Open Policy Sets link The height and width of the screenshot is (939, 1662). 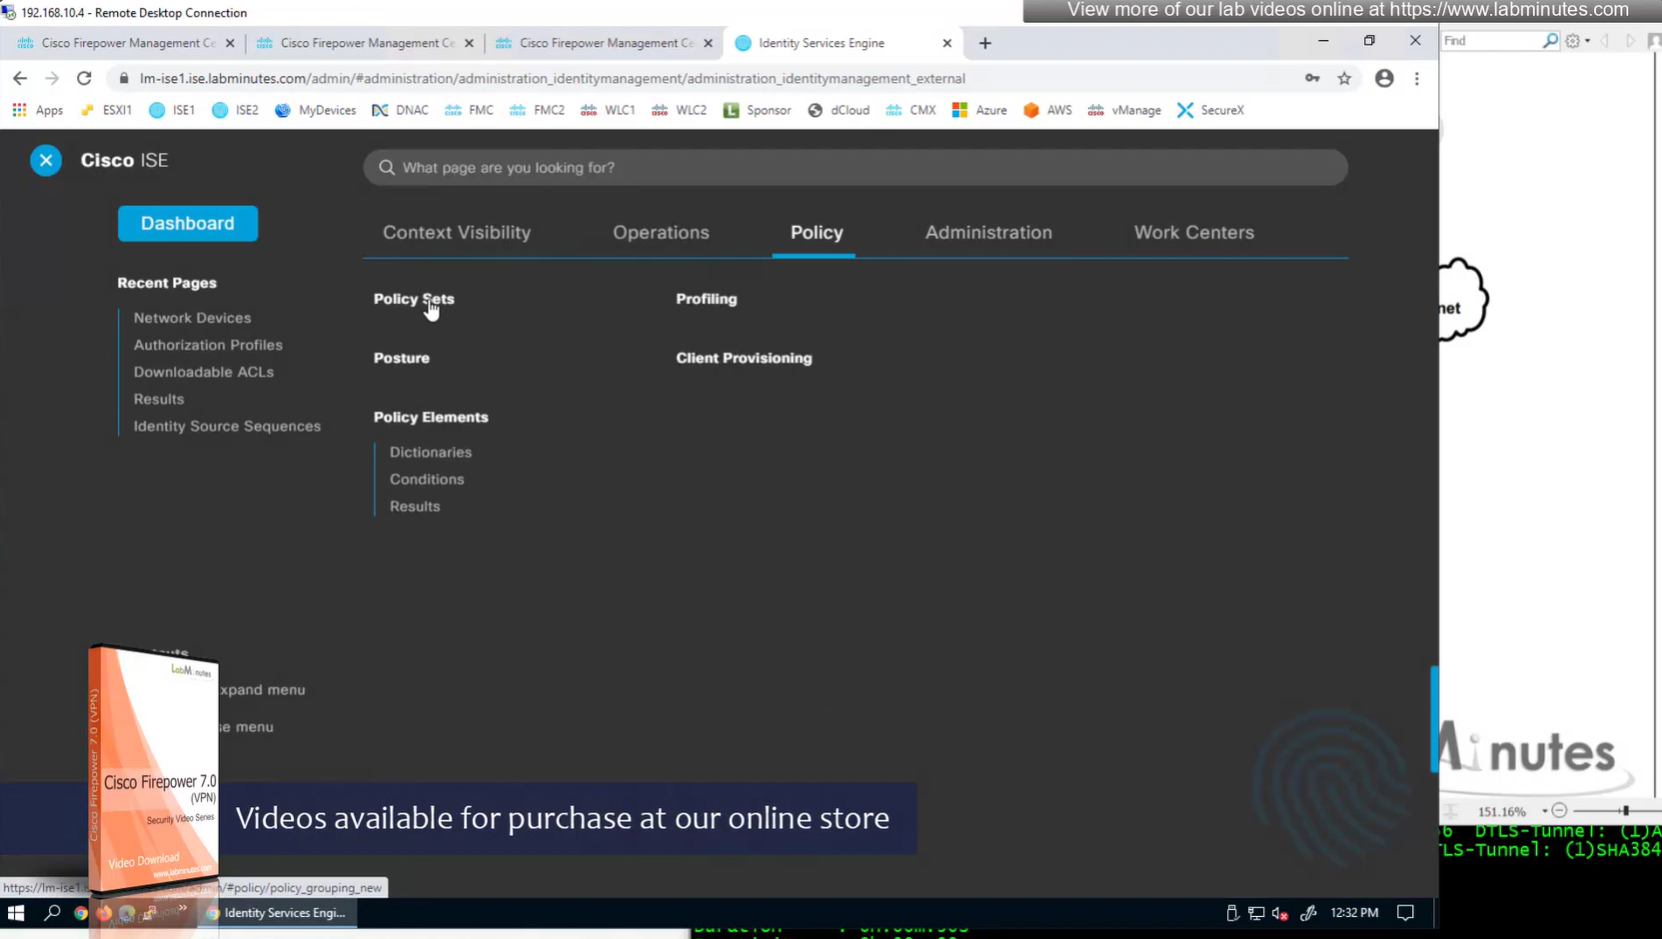pos(413,299)
